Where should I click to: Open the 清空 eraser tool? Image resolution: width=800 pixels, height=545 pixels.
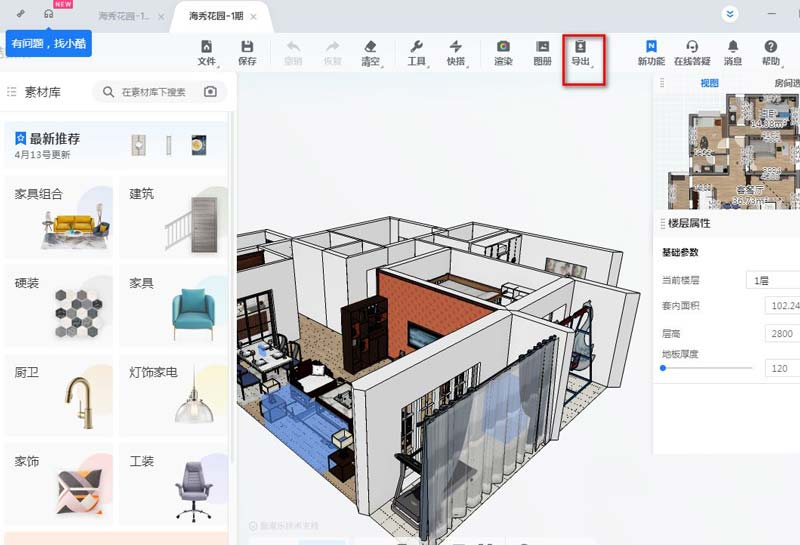[371, 53]
